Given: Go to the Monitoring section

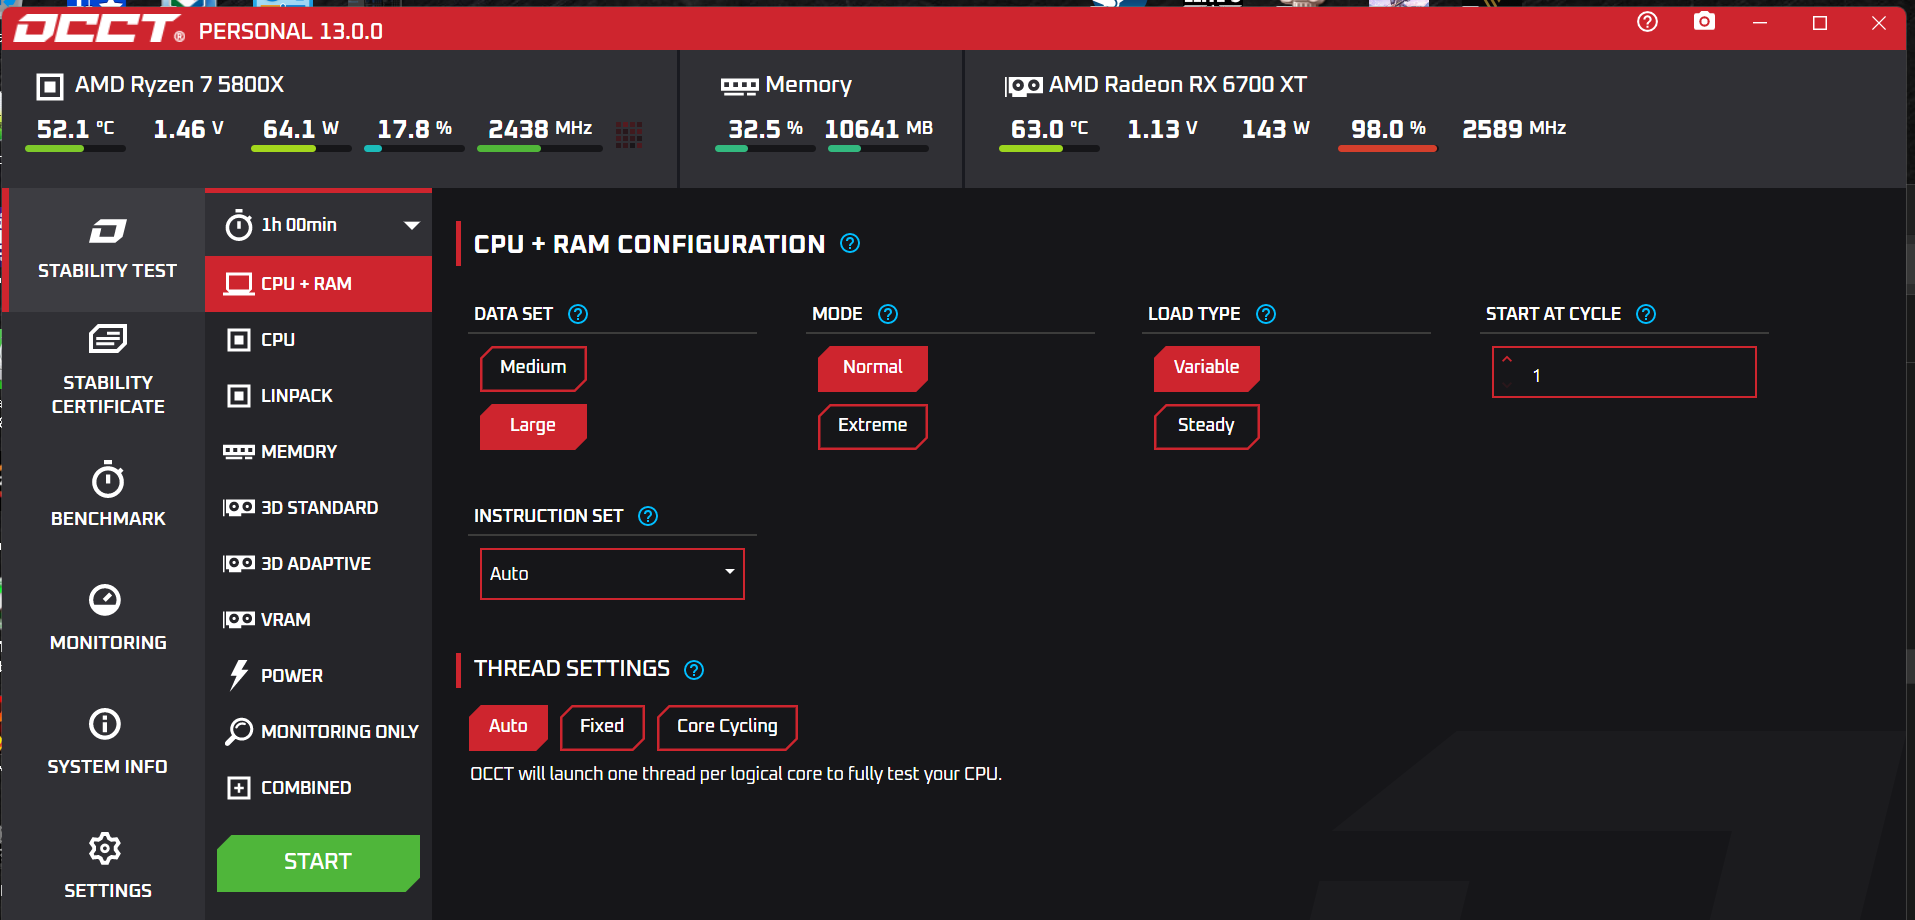Looking at the screenshot, I should (107, 618).
